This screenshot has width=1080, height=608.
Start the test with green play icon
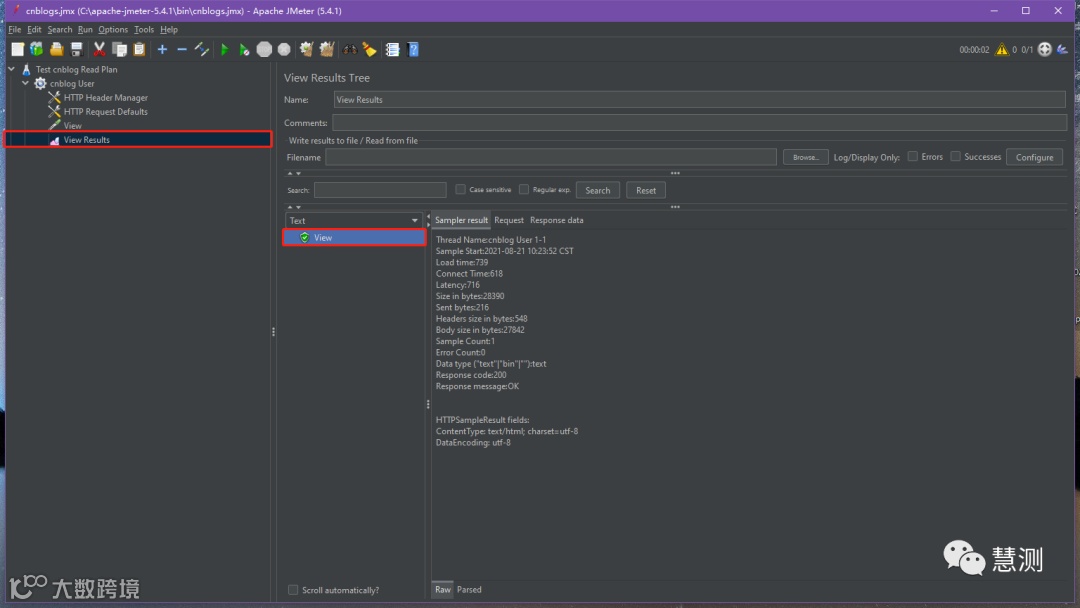(224, 50)
